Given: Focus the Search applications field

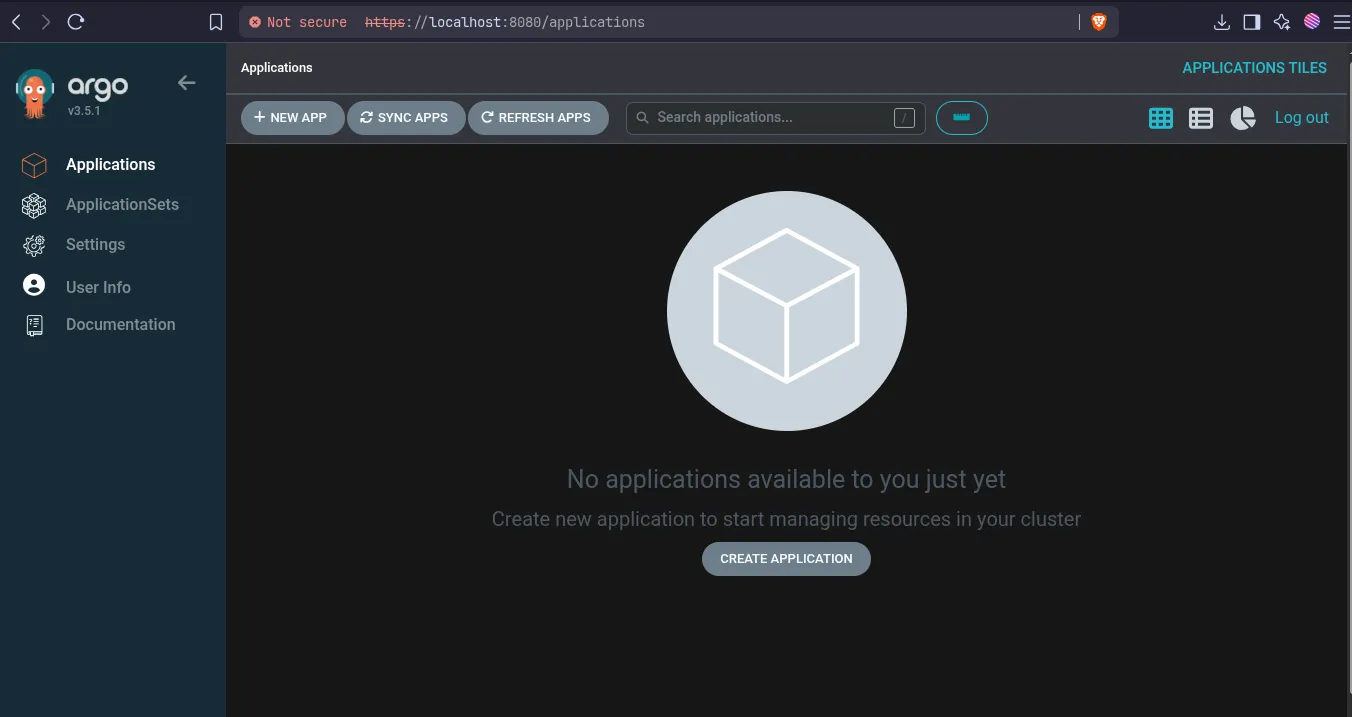Looking at the screenshot, I should click(x=775, y=118).
